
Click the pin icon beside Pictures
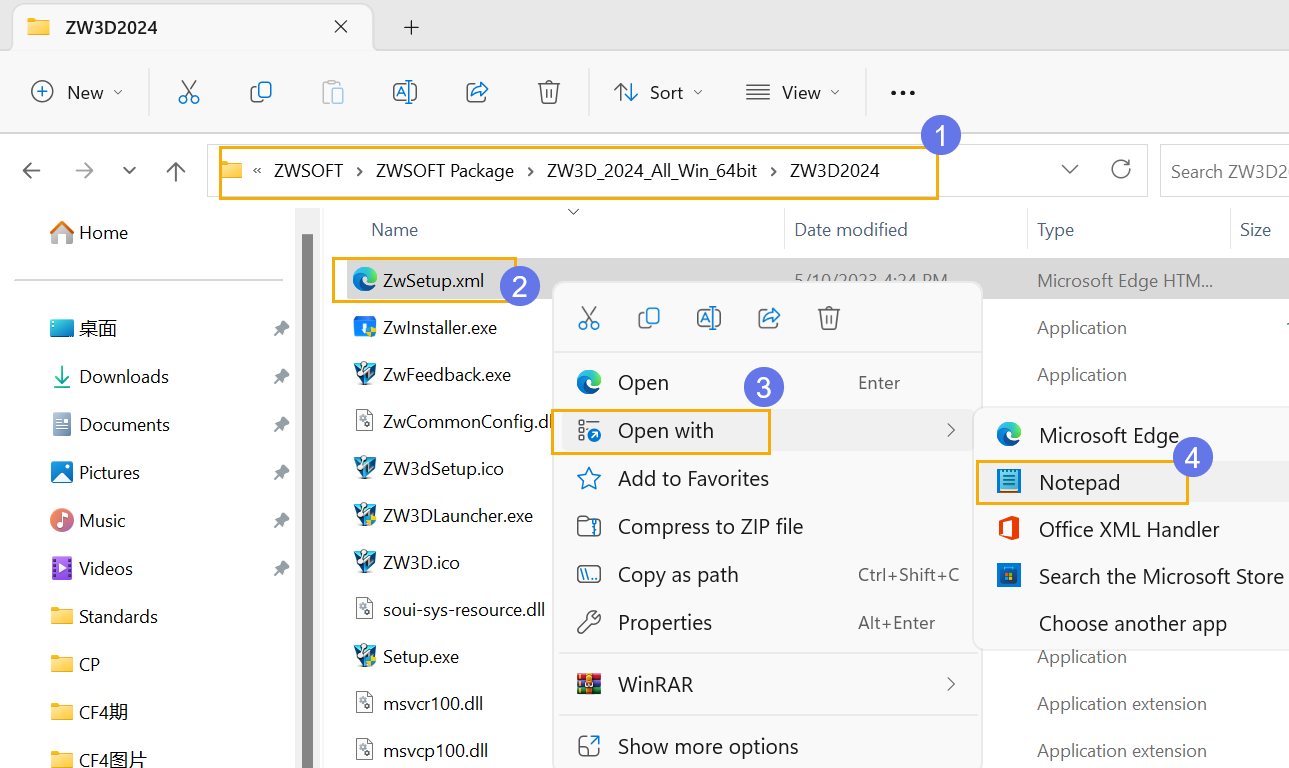coord(281,473)
